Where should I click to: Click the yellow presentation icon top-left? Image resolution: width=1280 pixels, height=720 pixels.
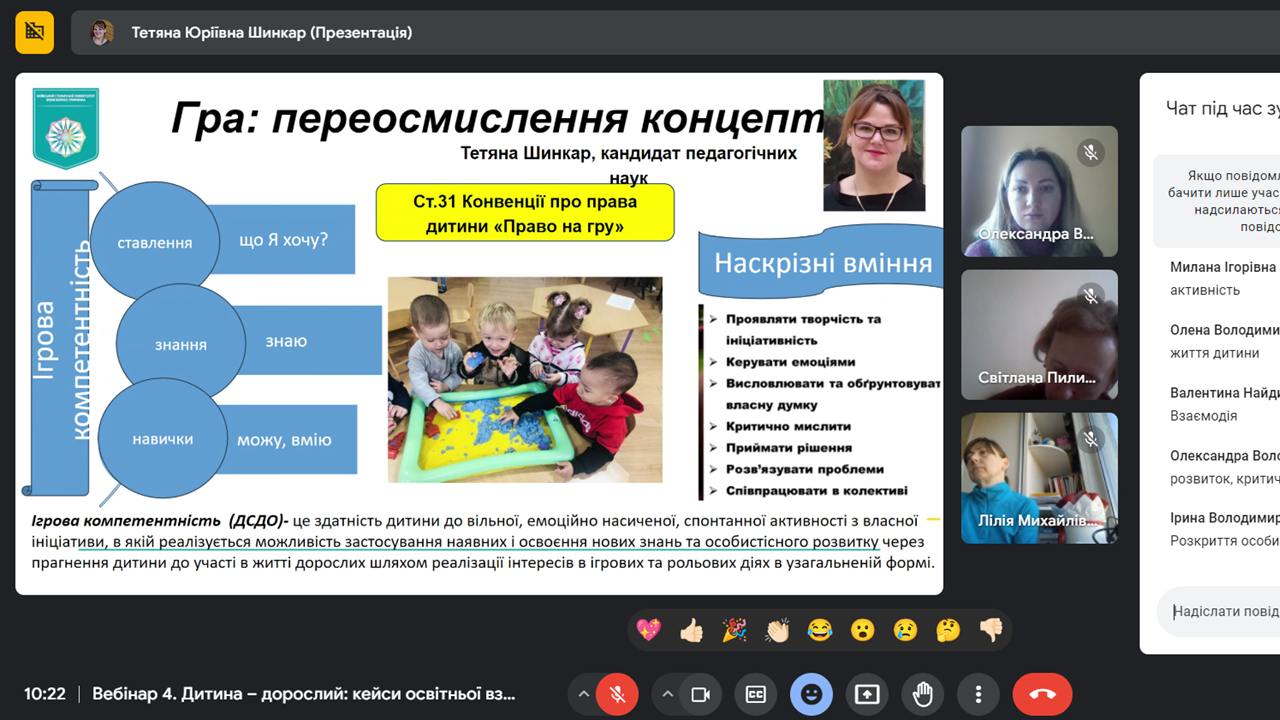35,32
